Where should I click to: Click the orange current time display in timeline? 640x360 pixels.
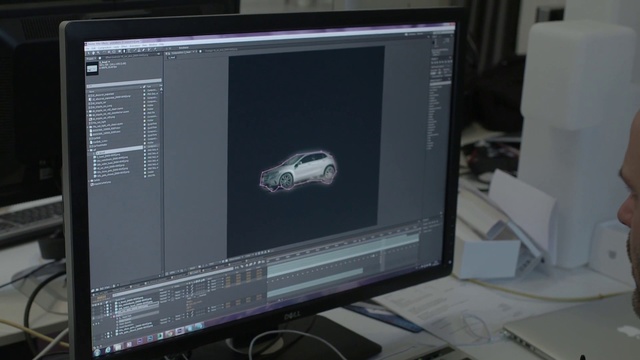101,298
